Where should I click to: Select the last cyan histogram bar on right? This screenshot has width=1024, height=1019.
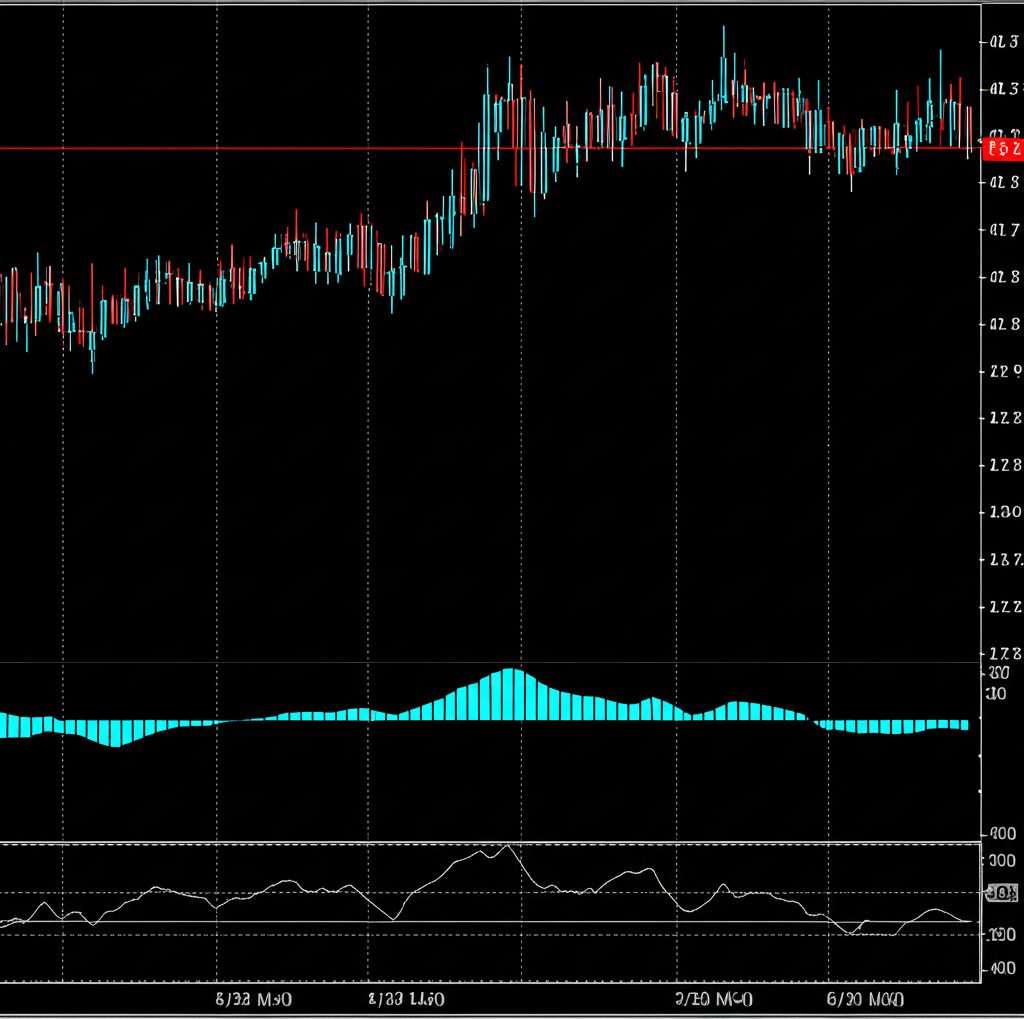tap(964, 724)
